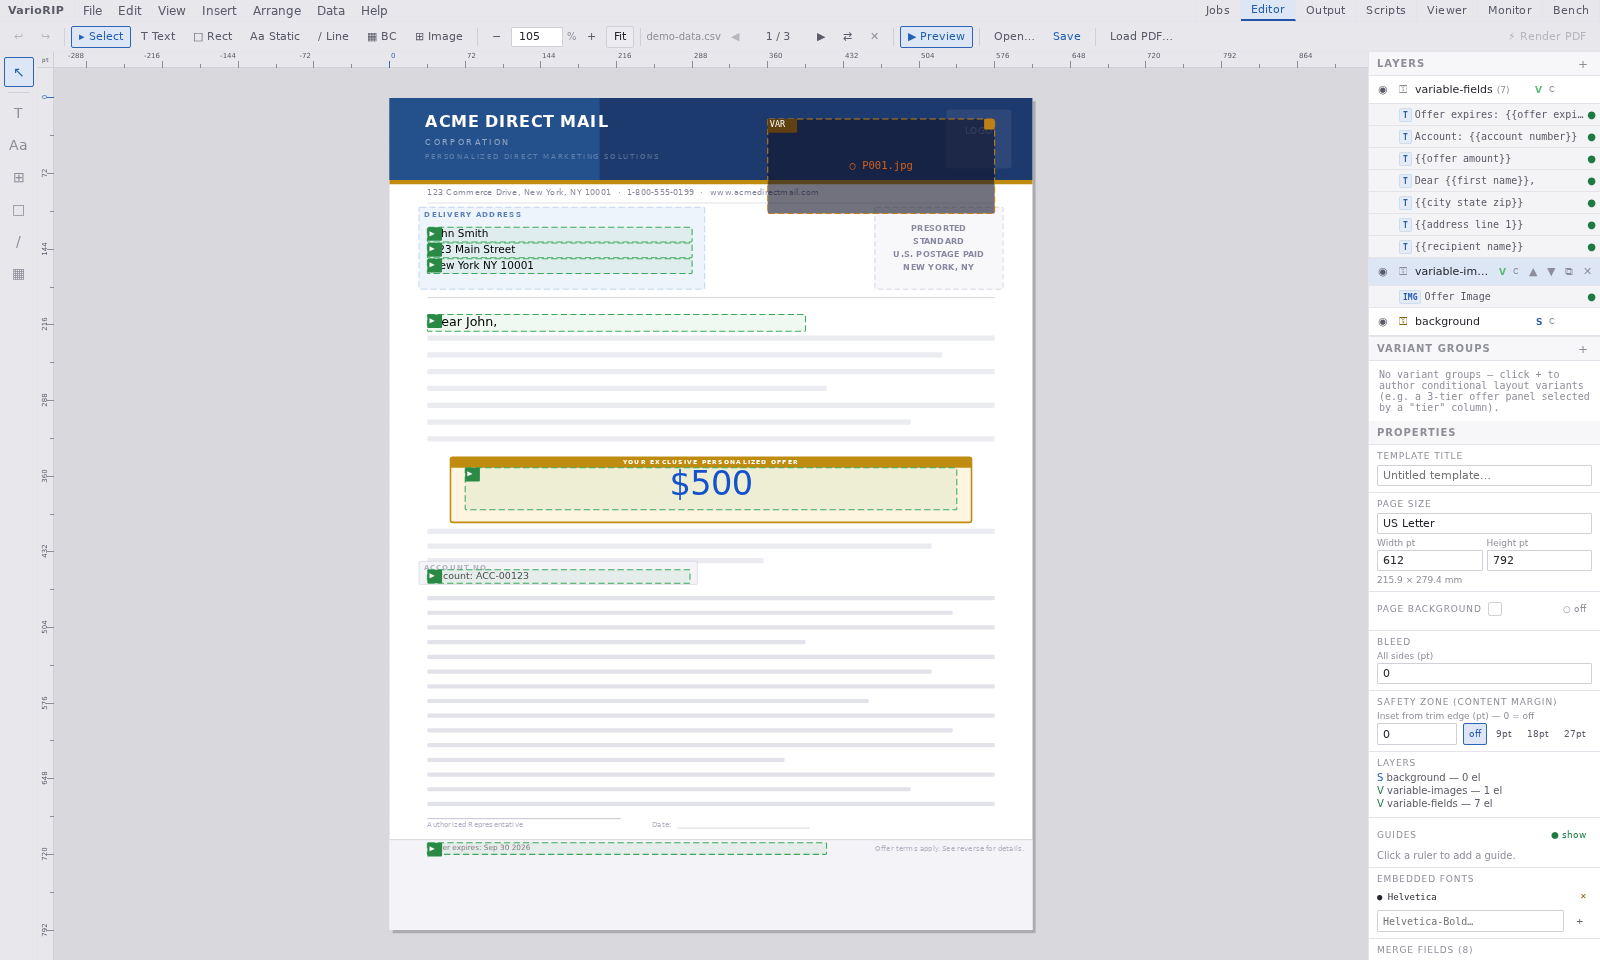
Task: Remove the Helvetica embedded font
Action: (x=1583, y=897)
